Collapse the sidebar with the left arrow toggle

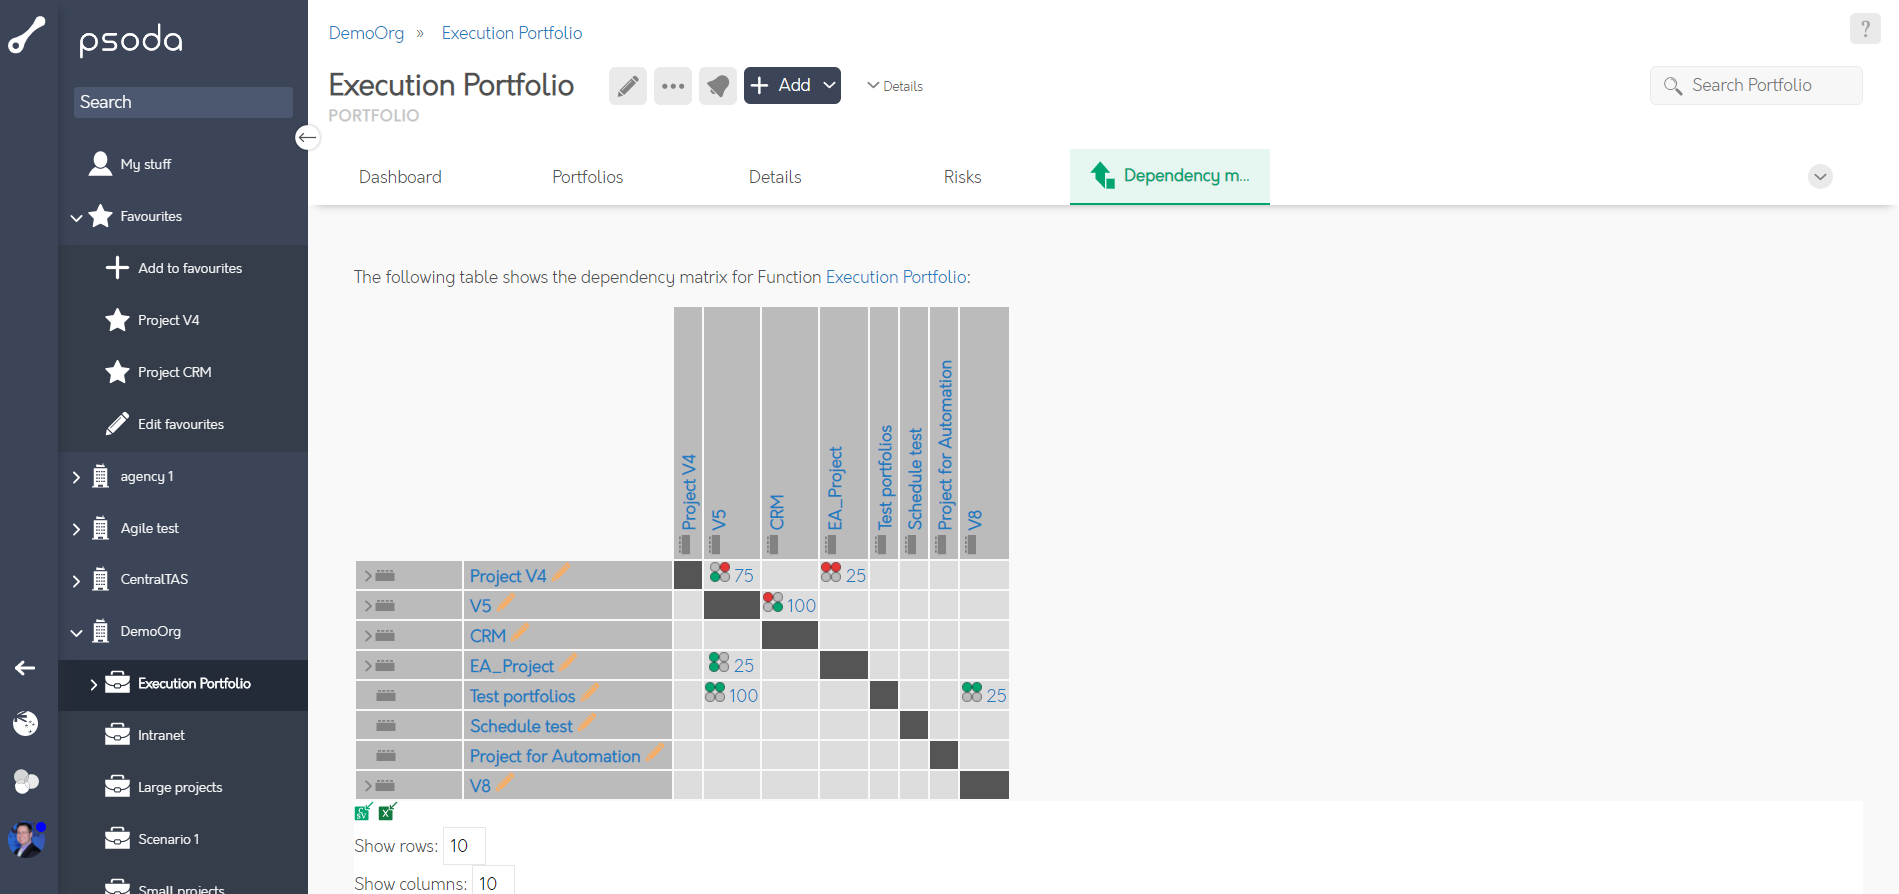pos(307,137)
